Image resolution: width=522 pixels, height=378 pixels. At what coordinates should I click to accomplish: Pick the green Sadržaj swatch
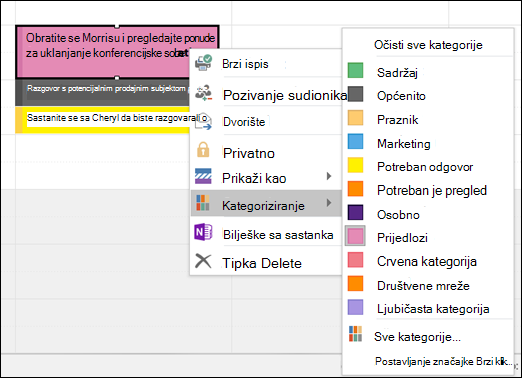(x=355, y=70)
